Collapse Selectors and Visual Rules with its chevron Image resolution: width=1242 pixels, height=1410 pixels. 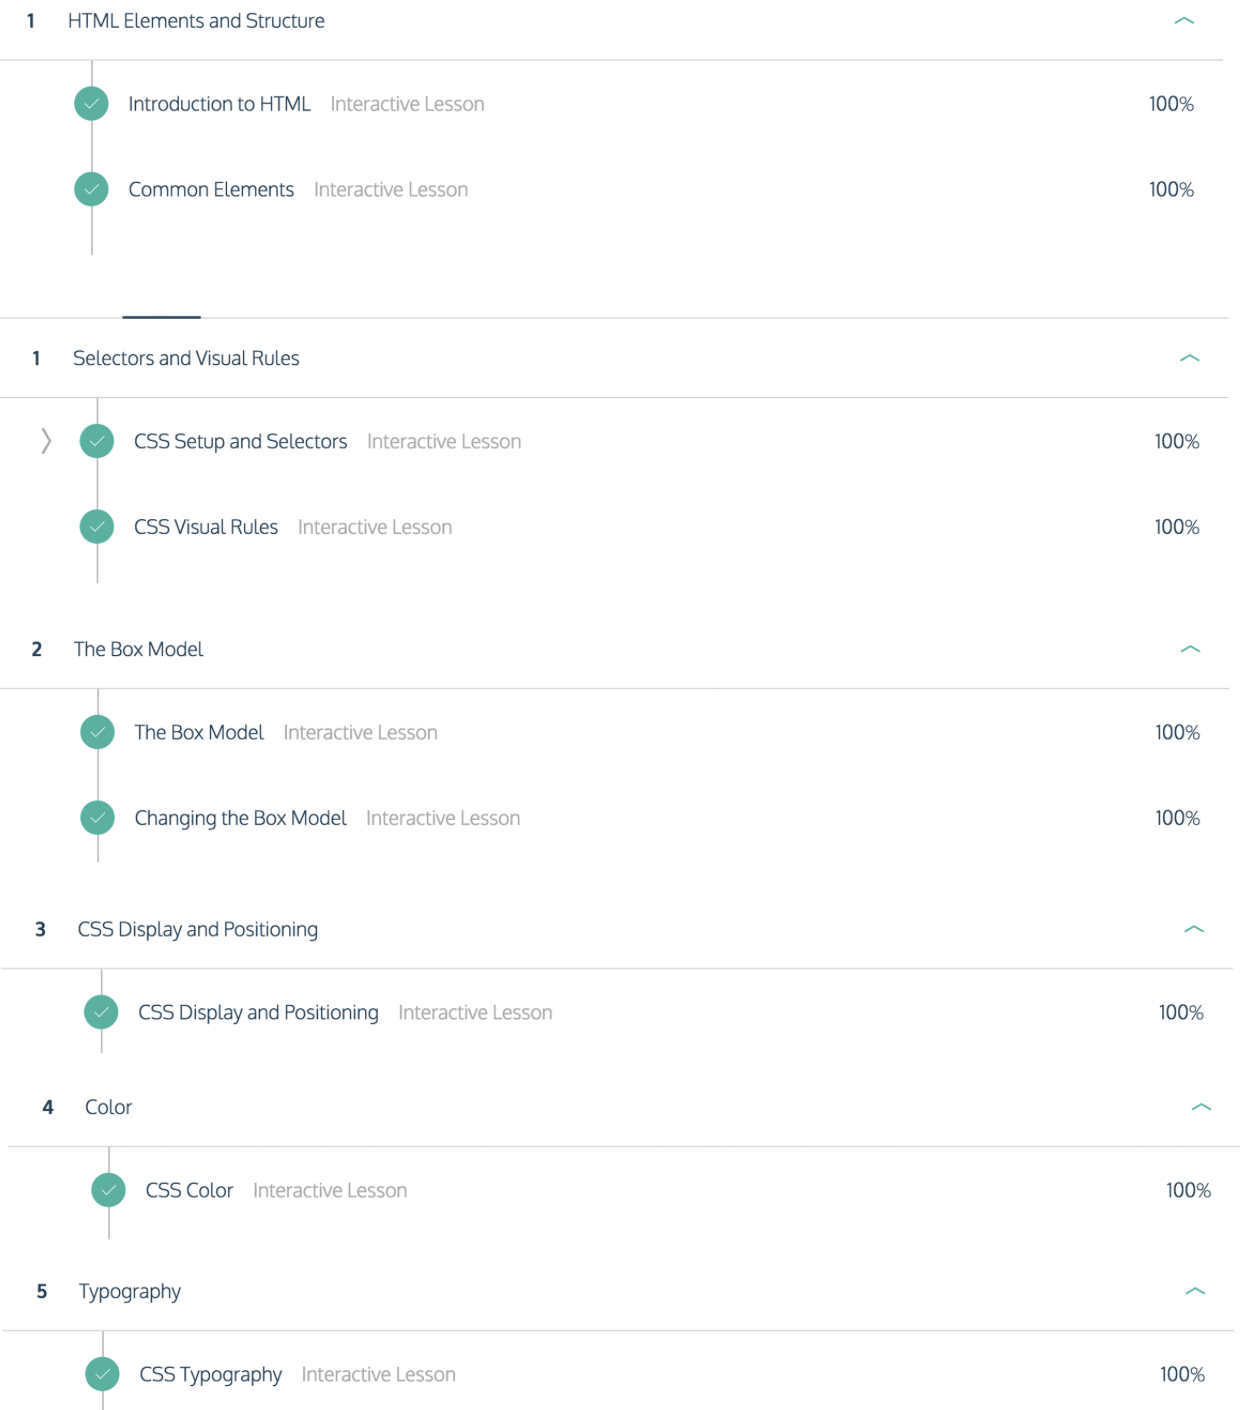[1189, 358]
